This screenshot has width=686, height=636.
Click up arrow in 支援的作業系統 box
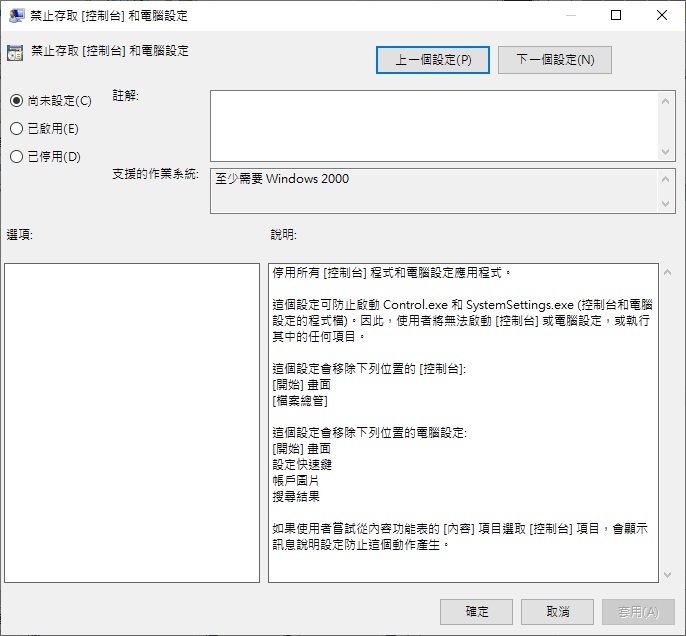(x=665, y=179)
